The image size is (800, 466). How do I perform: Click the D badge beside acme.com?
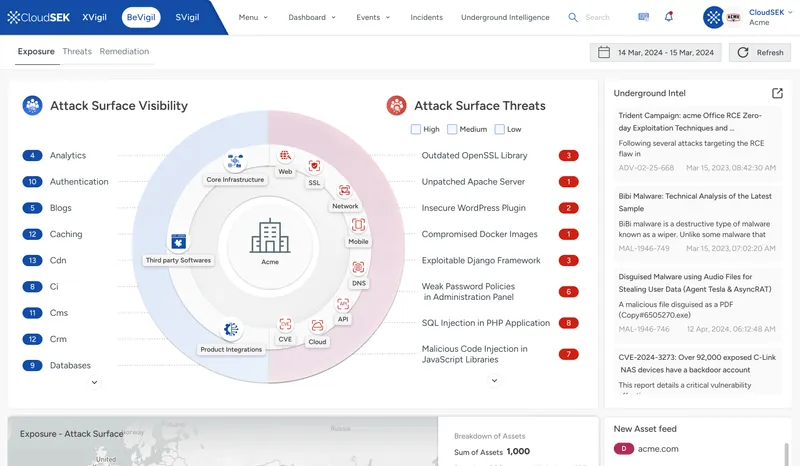tap(623, 449)
